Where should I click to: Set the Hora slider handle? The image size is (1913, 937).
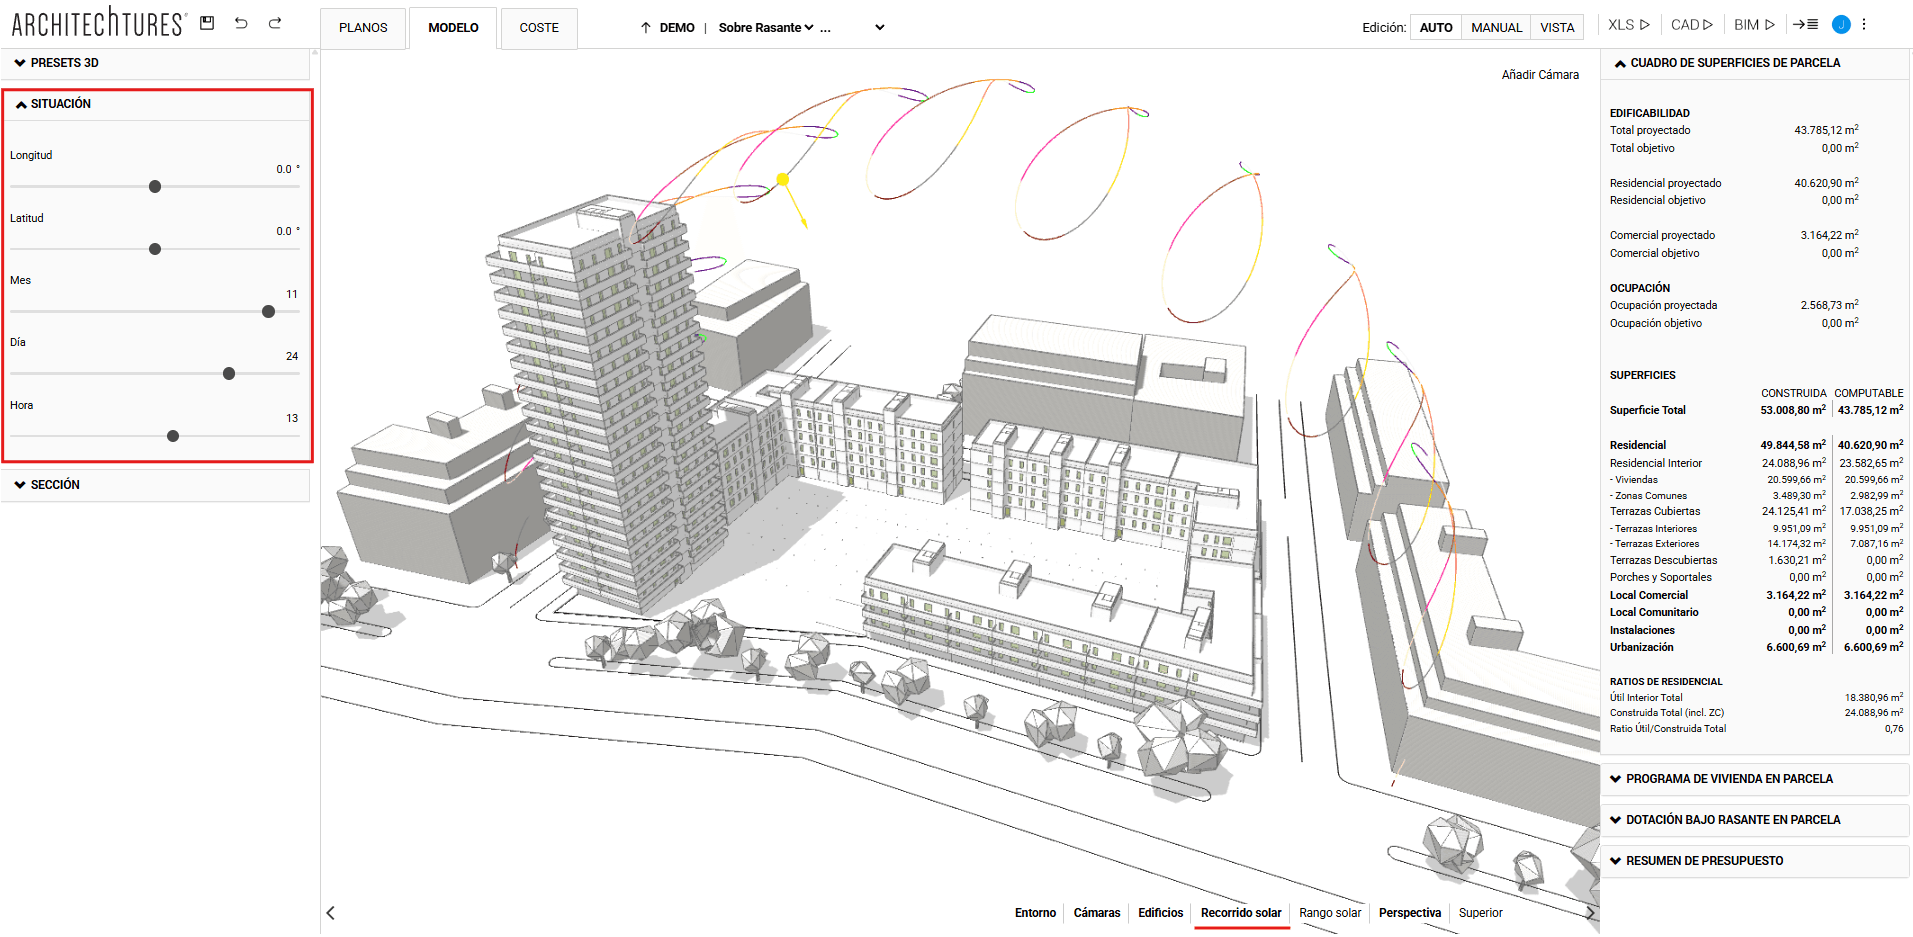tap(172, 435)
